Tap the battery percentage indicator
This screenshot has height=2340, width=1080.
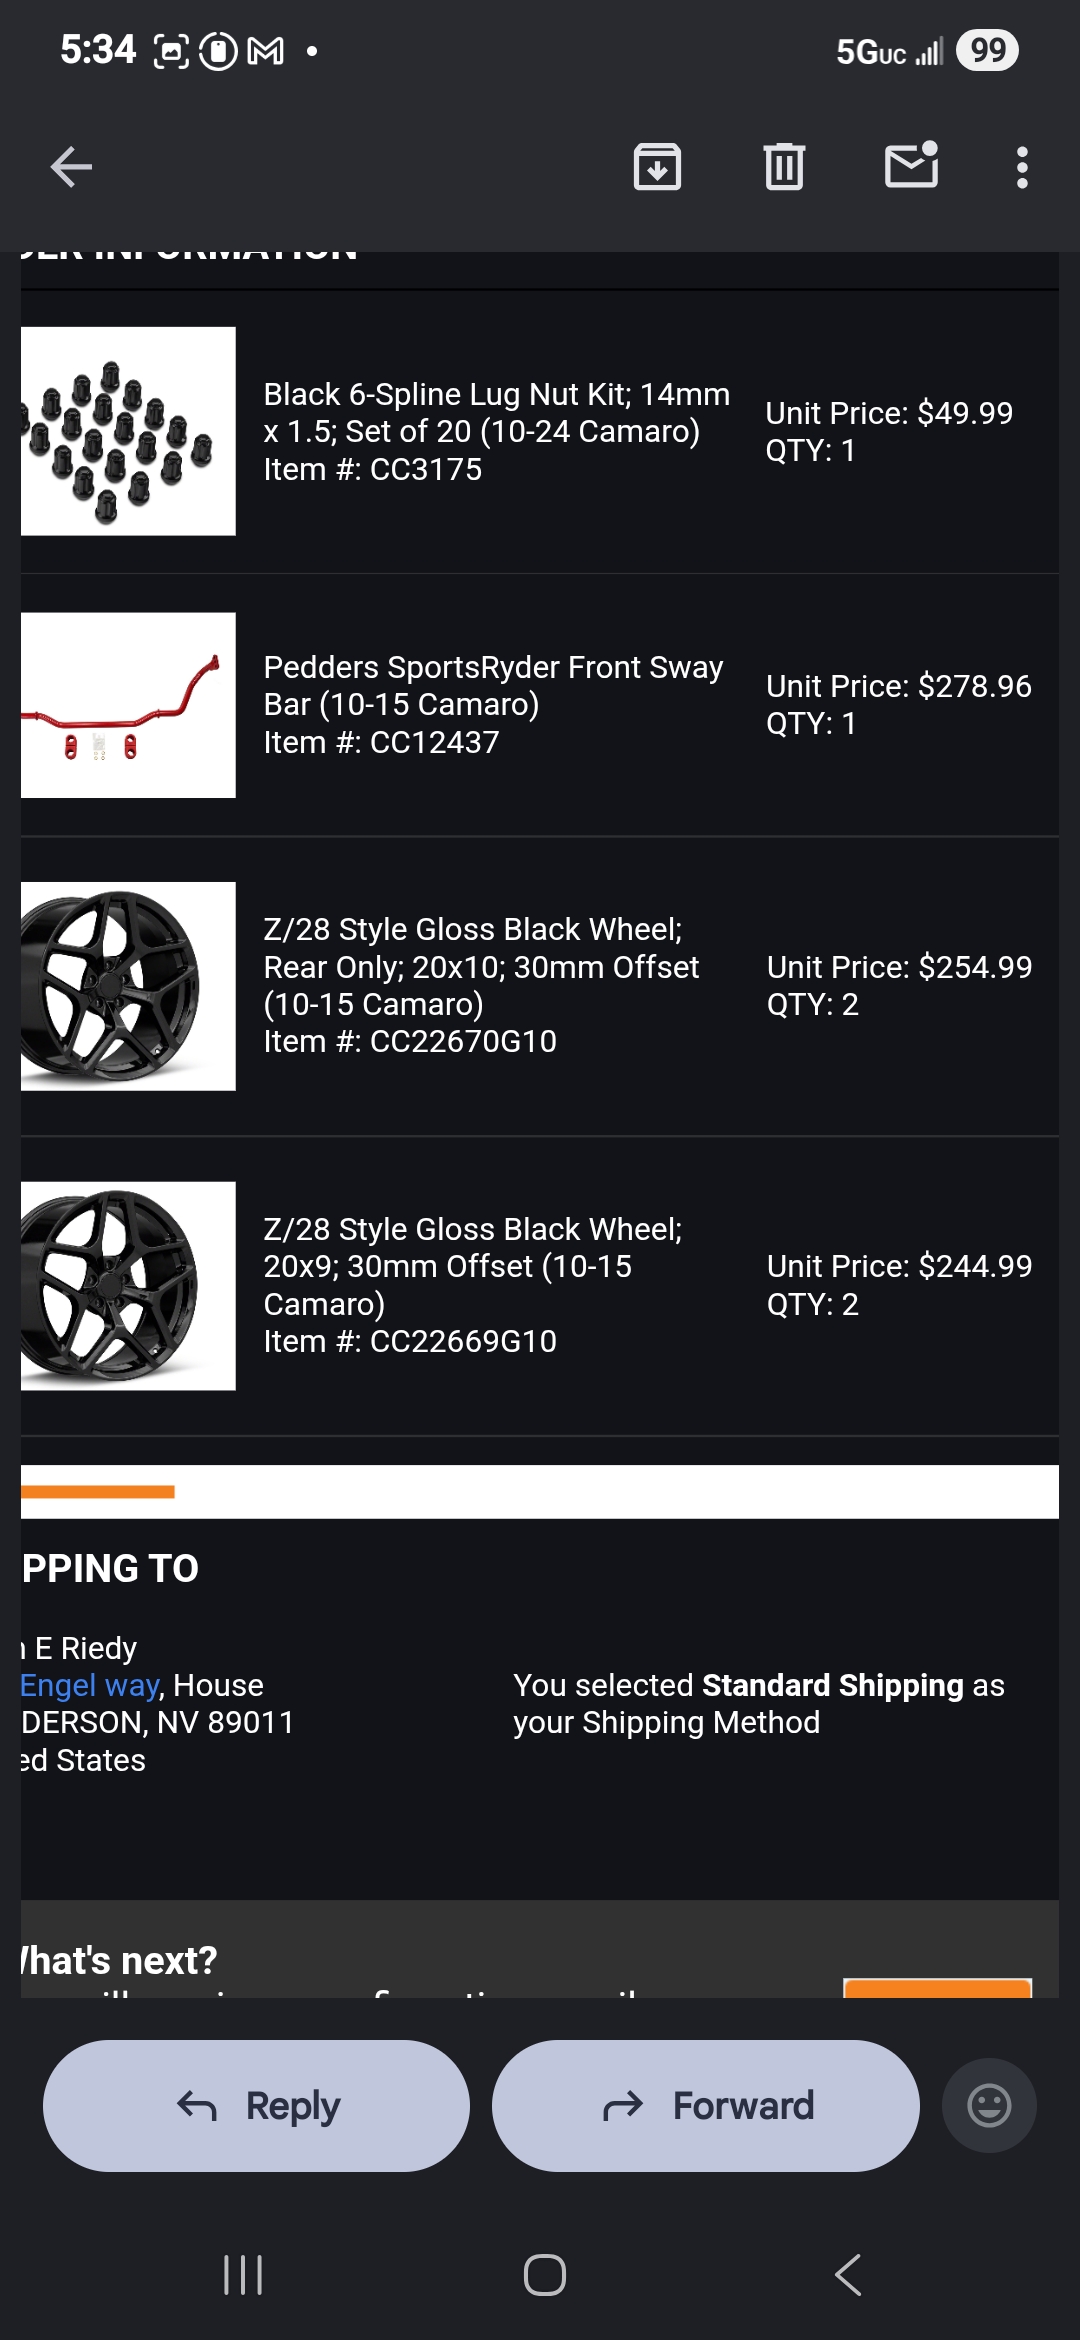tap(987, 50)
